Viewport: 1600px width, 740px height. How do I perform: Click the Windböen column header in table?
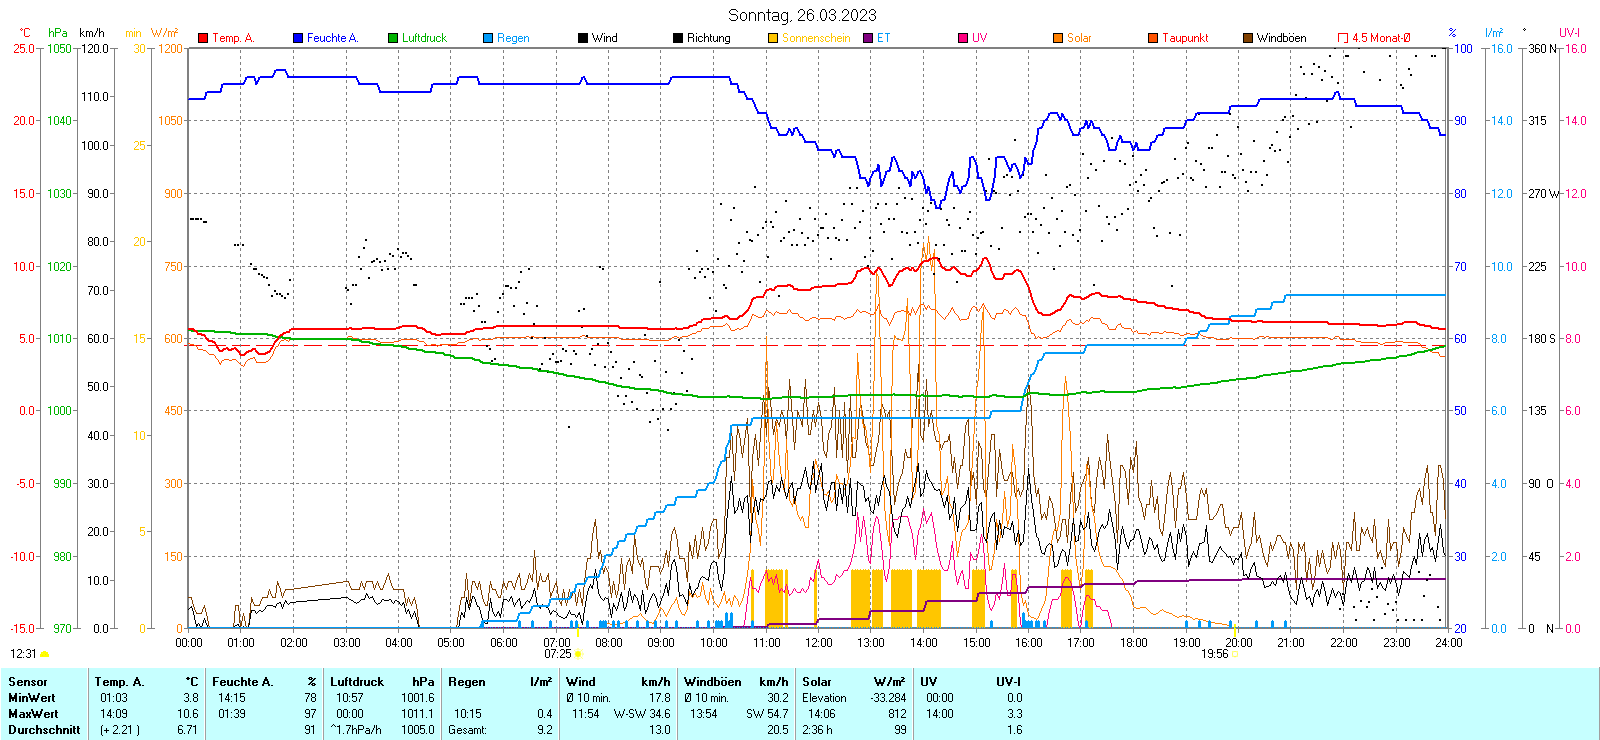coord(713,682)
